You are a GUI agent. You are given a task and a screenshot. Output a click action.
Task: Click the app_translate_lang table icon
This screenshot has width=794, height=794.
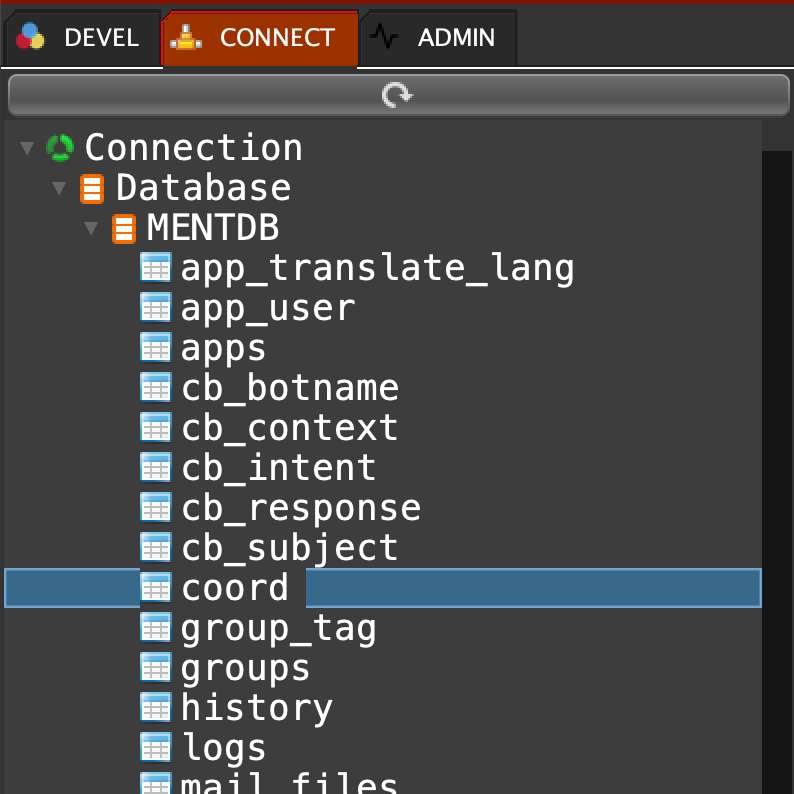tap(155, 268)
